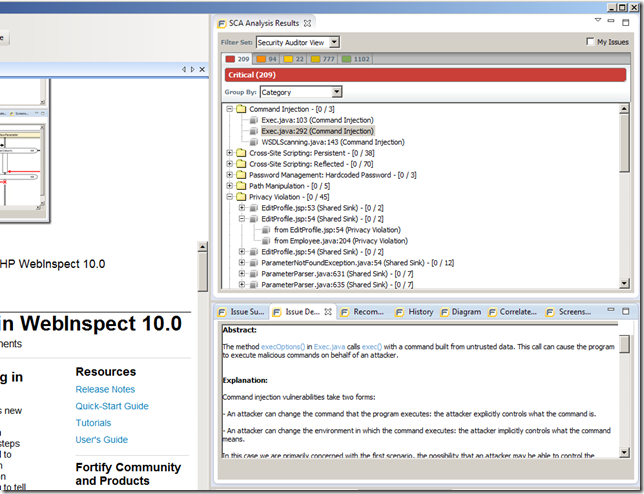Close the Issue Details tab
644x494 pixels.
[328, 312]
